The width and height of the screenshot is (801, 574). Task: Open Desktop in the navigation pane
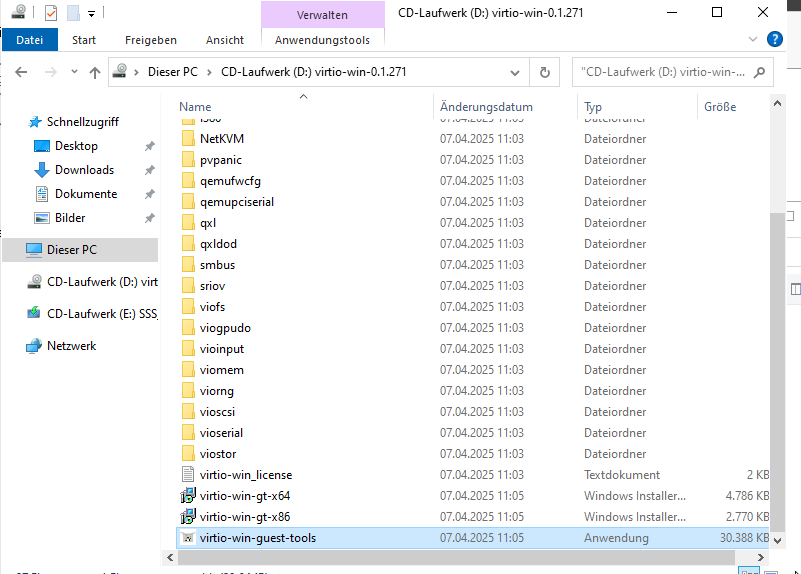(76, 146)
